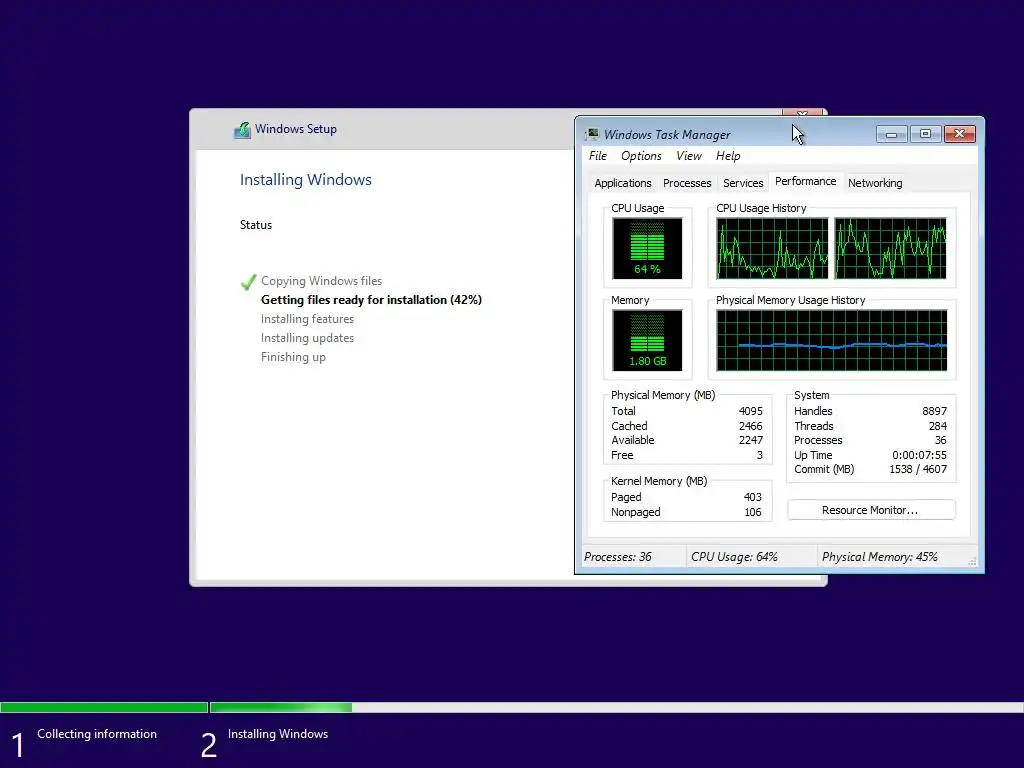This screenshot has height=768, width=1024.
Task: Click the Installing features step
Action: (307, 319)
